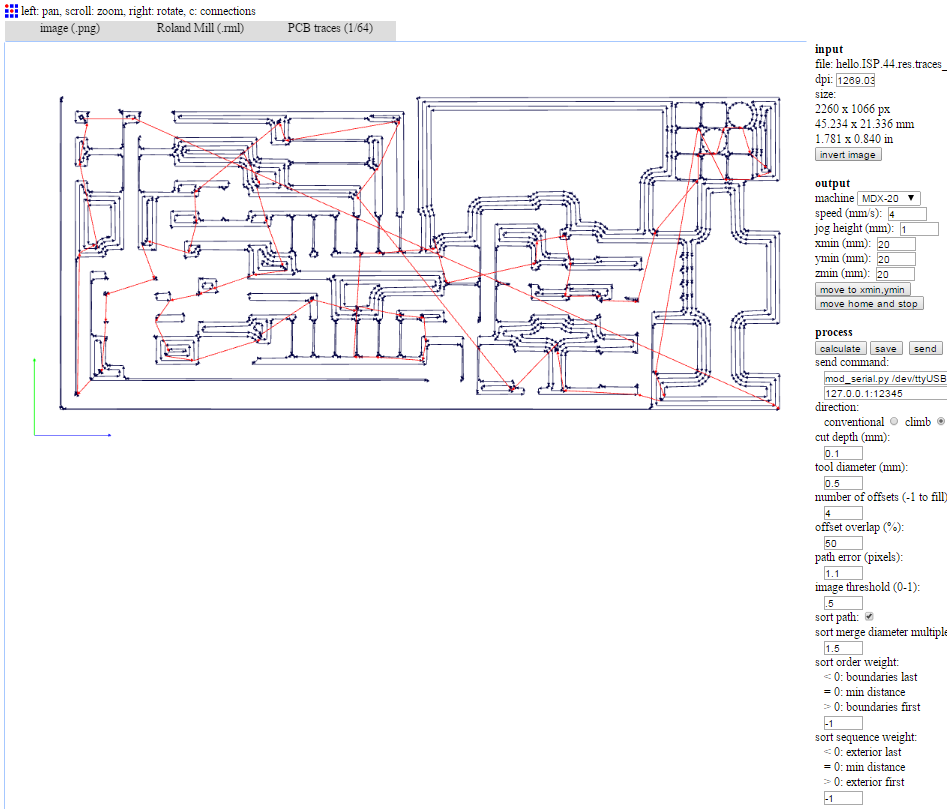Image resolution: width=947 pixels, height=809 pixels.
Task: Click the path error (pixels) field
Action: tap(843, 573)
